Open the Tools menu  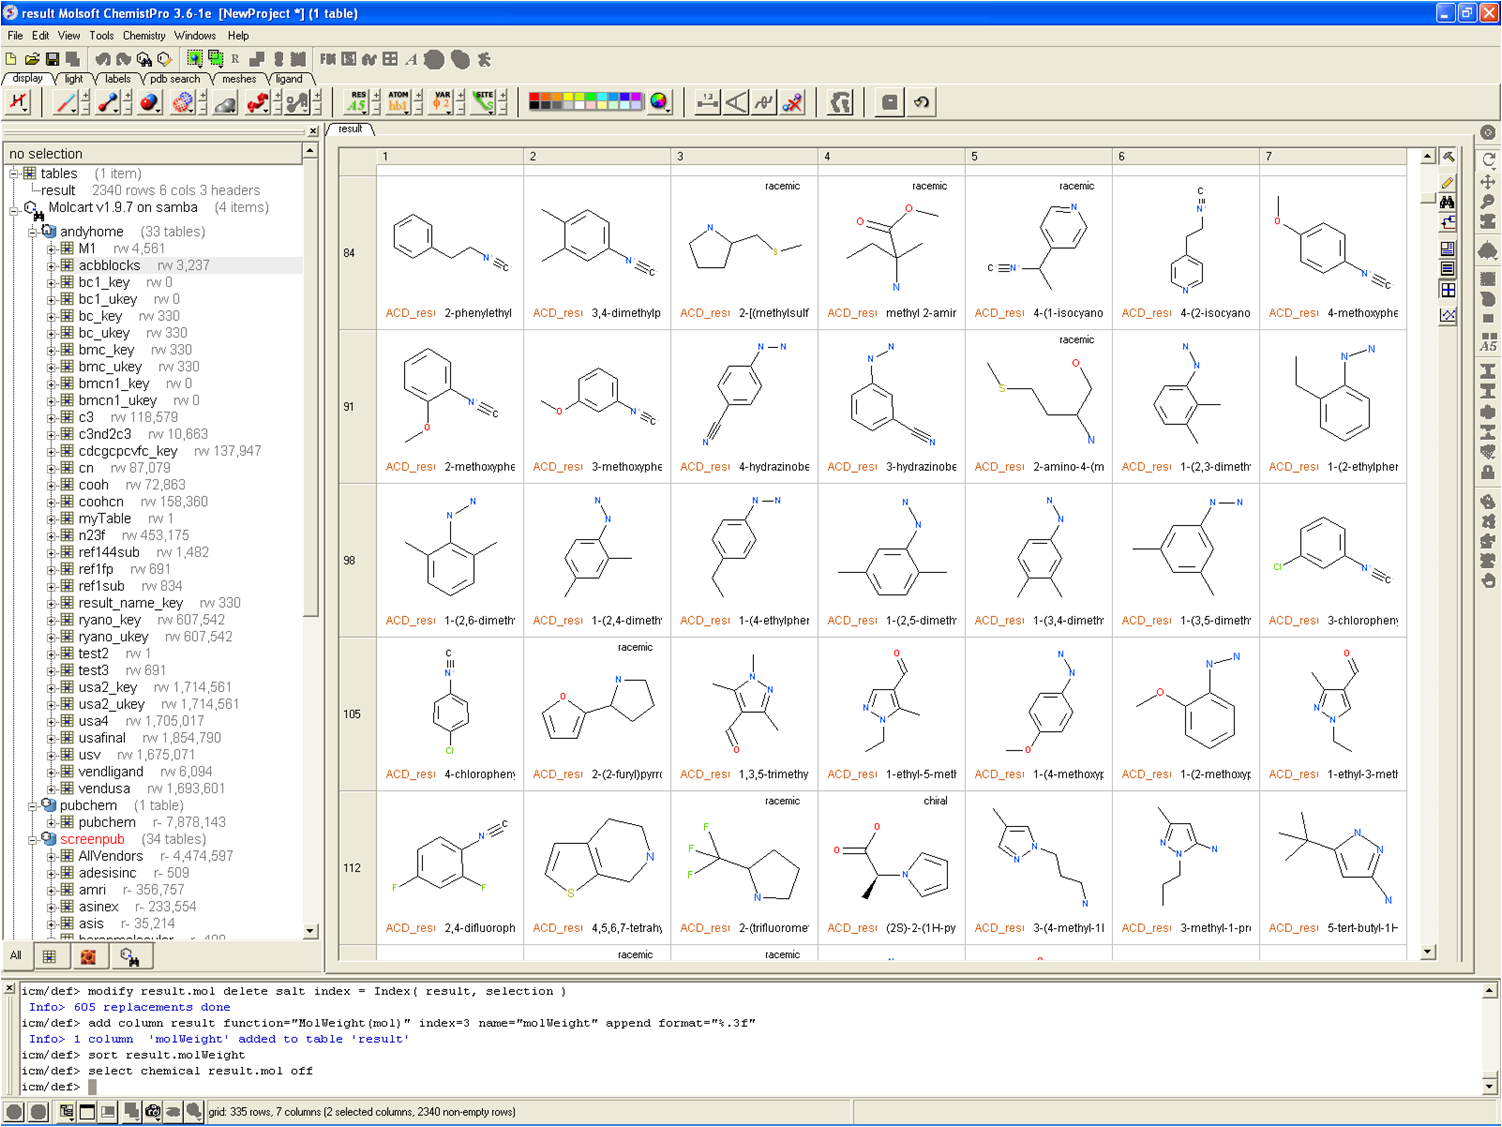[101, 36]
